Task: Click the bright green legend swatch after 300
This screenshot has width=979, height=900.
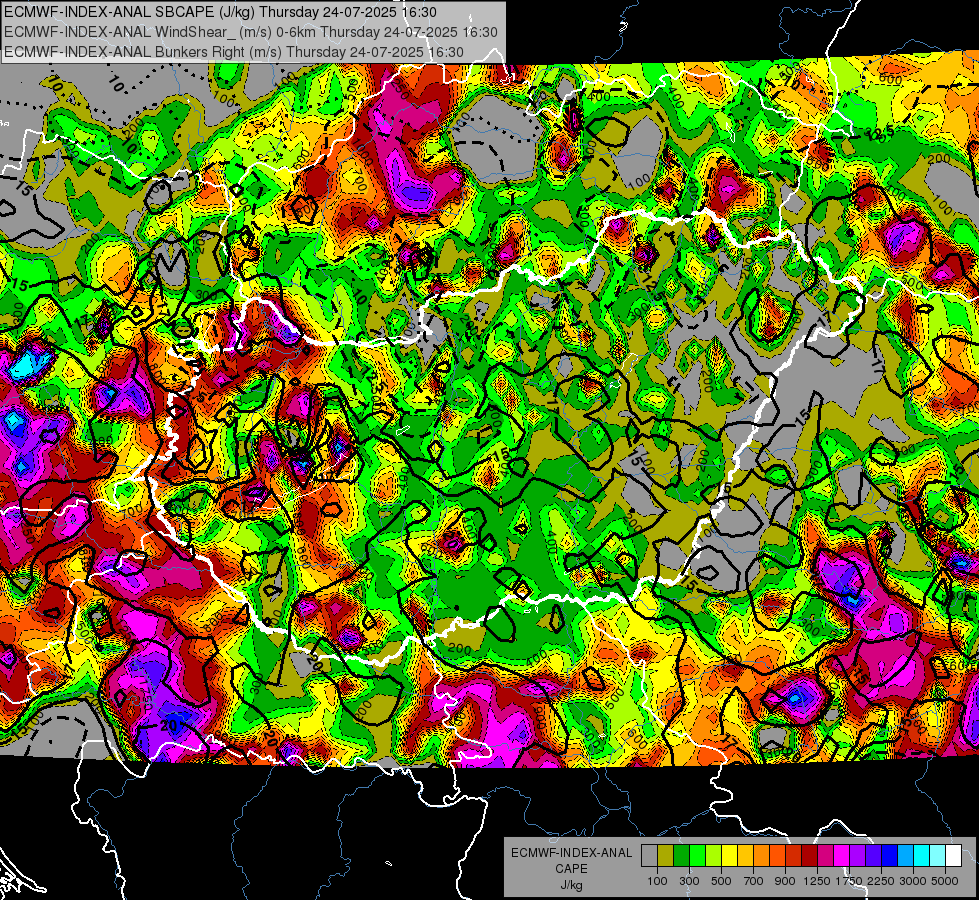Action: coord(697,856)
